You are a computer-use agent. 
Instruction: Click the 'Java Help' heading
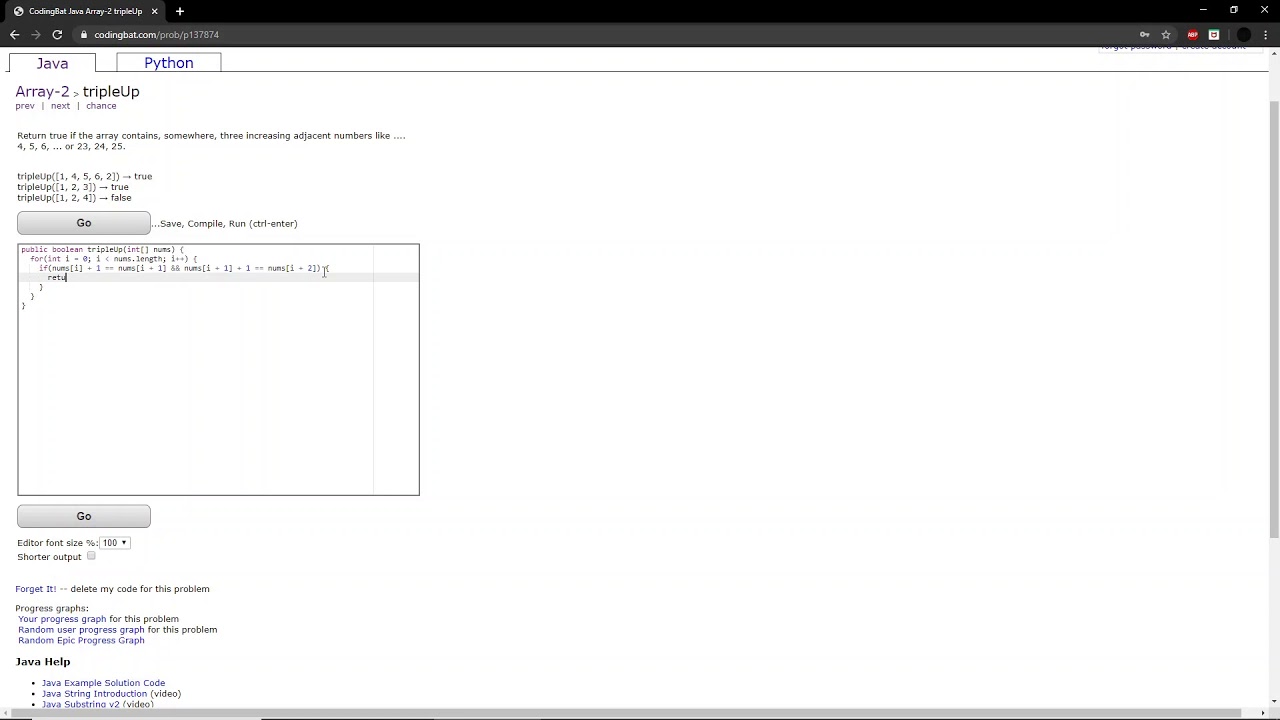point(43,662)
